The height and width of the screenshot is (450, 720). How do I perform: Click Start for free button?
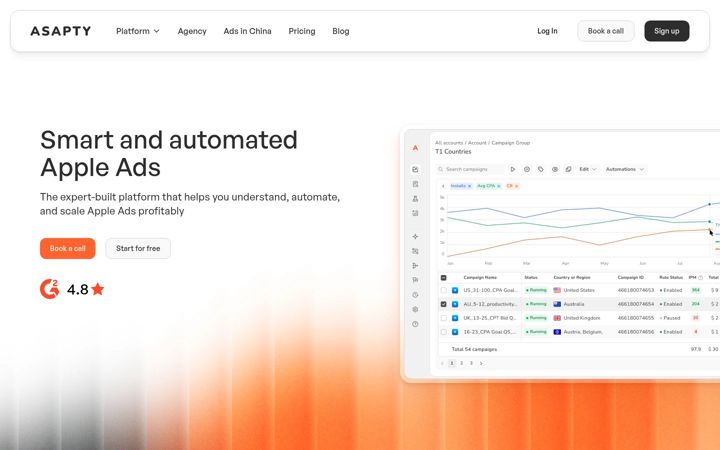pos(138,248)
